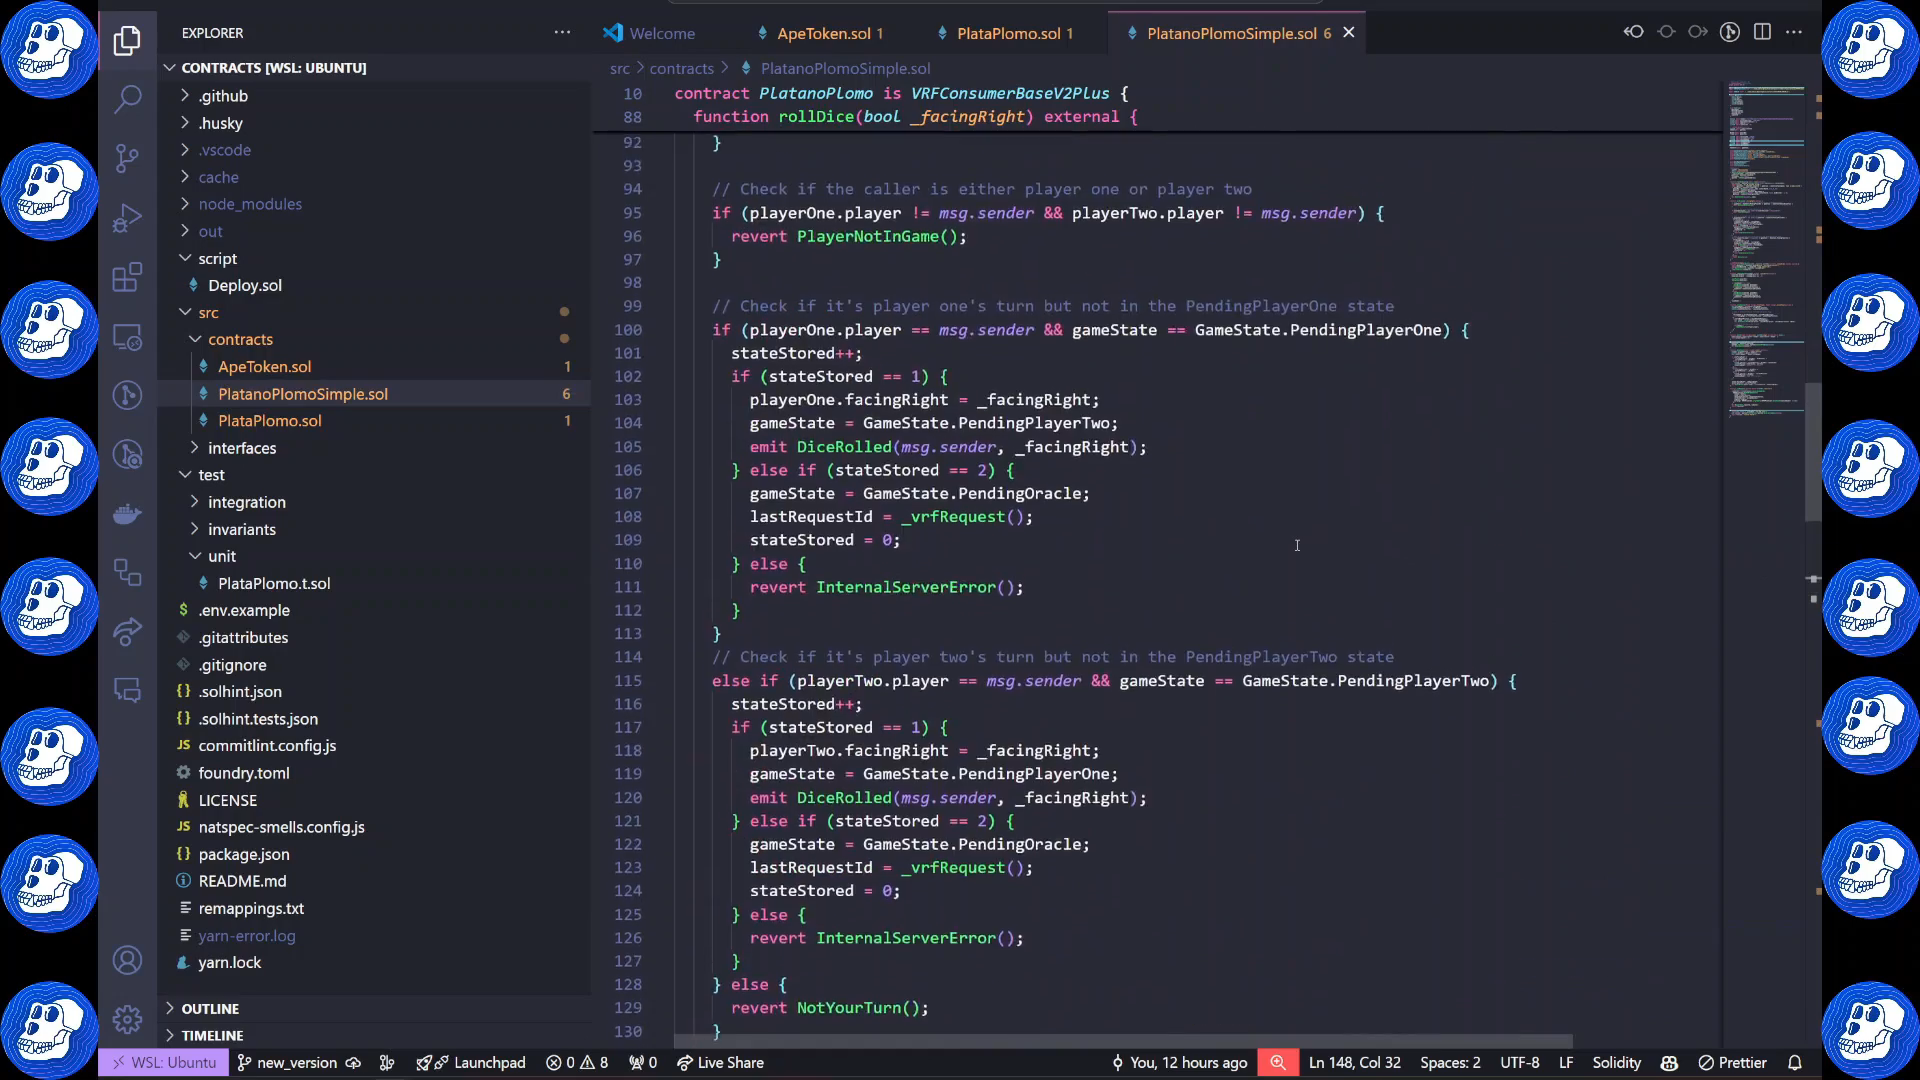Viewport: 1920px width, 1080px height.
Task: Expand the node_modules folder
Action: 375,204
